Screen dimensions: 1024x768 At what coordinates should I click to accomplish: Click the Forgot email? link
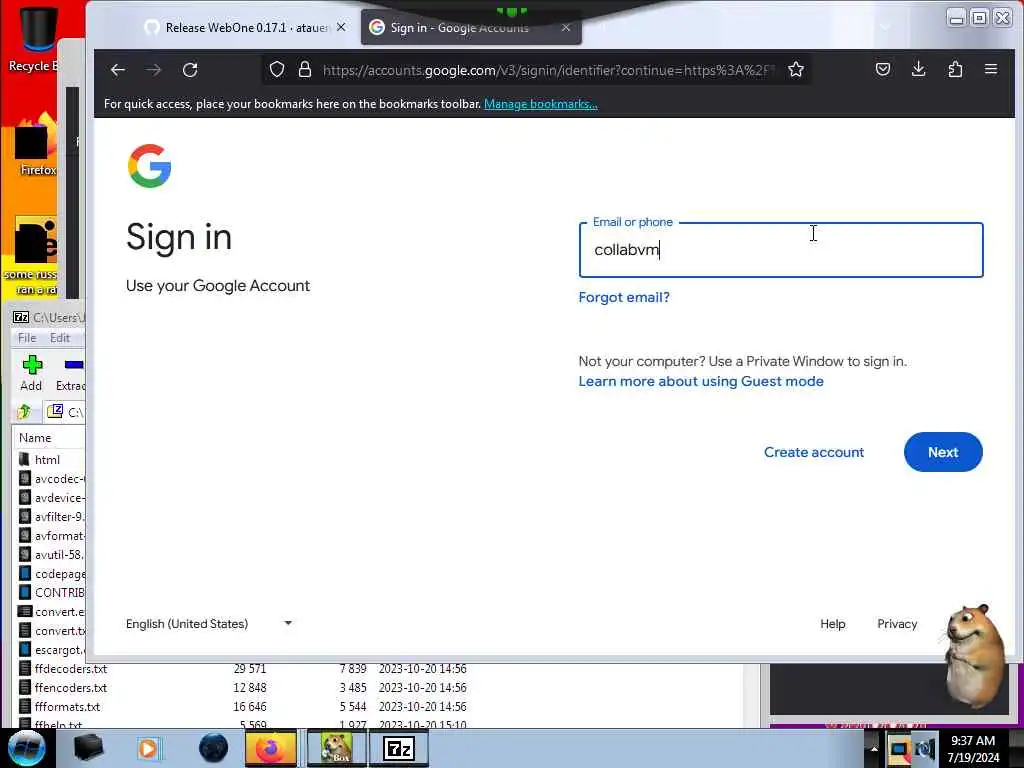click(624, 297)
